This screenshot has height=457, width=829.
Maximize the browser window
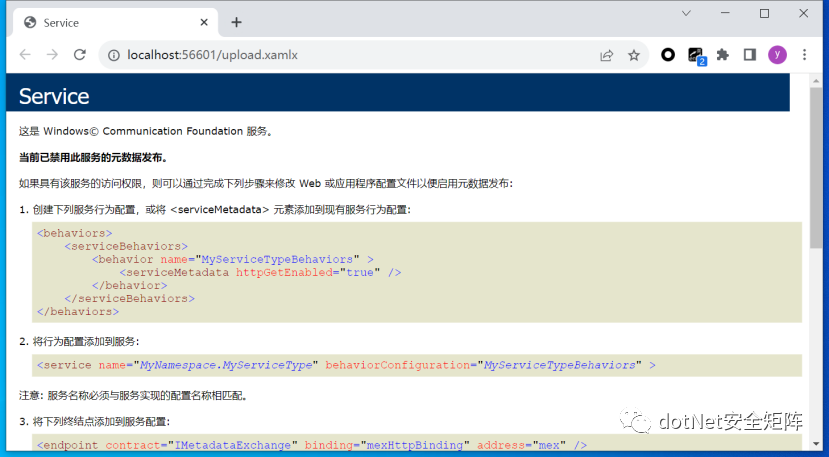[x=764, y=14]
